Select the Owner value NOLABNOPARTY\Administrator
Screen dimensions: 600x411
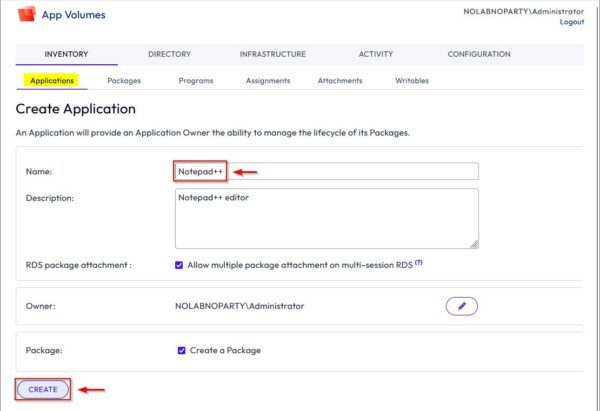[240, 306]
